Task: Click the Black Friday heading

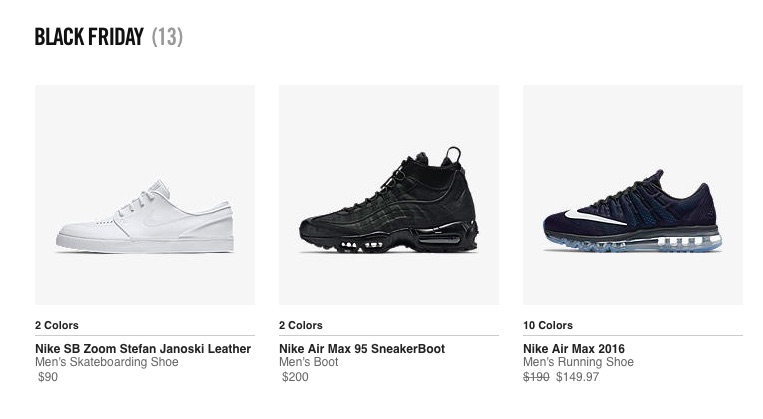Action: tap(89, 38)
